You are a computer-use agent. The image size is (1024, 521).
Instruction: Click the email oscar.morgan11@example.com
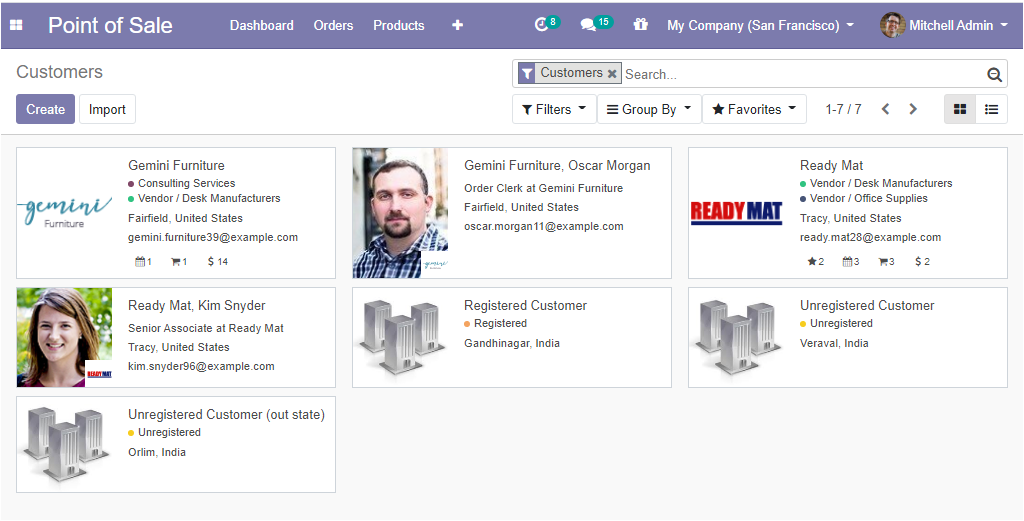tap(544, 227)
